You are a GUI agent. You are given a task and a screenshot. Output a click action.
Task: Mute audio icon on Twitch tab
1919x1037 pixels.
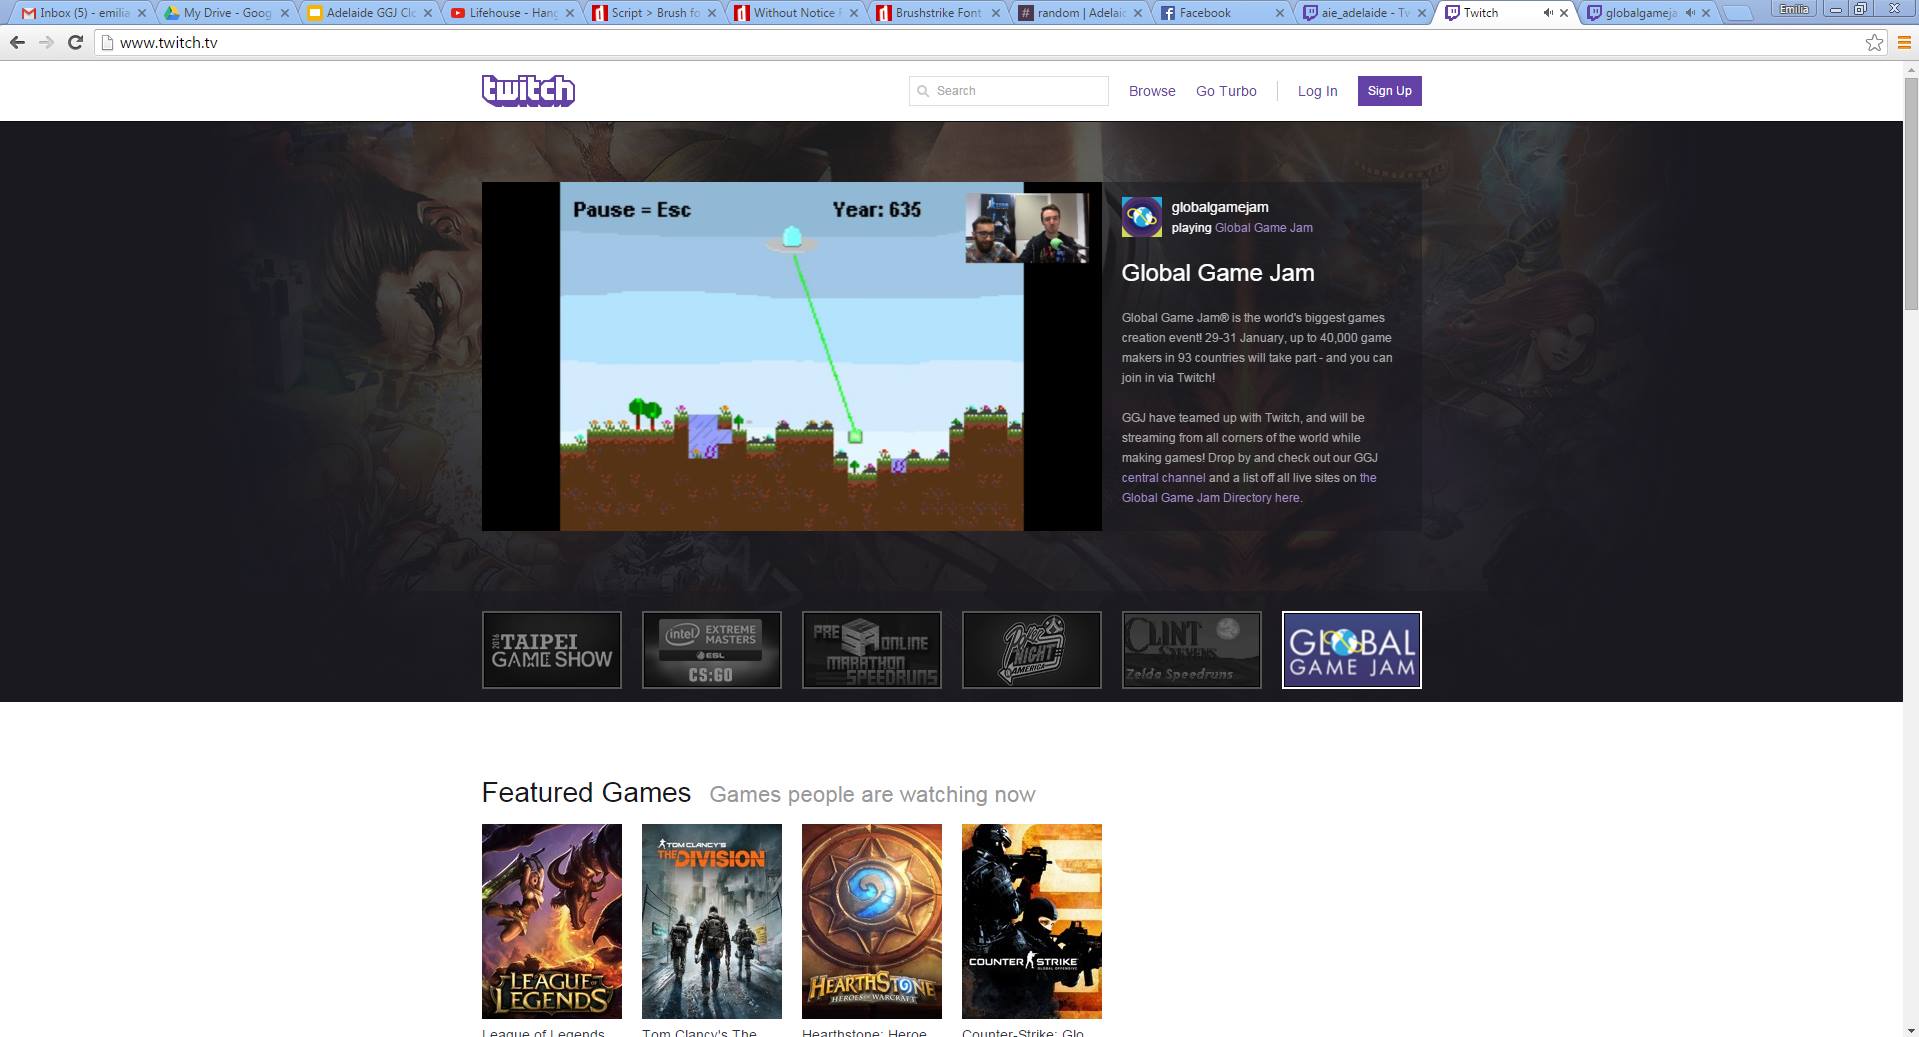(x=1548, y=13)
